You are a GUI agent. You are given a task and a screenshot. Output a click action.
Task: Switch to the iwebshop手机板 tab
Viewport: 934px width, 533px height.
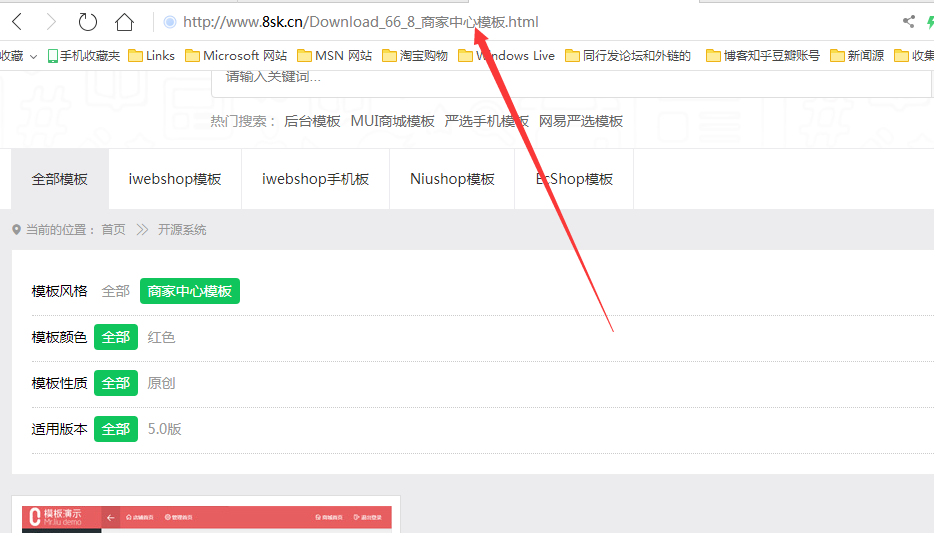[316, 179]
